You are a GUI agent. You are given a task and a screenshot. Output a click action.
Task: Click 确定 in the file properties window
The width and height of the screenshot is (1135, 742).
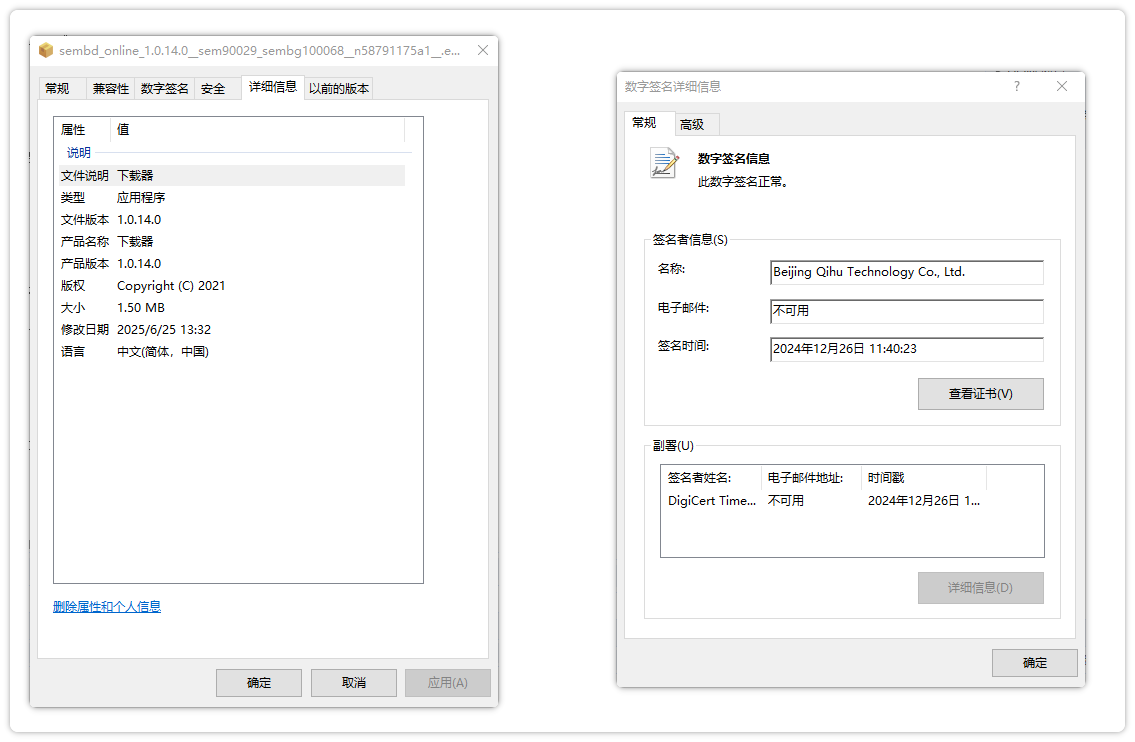259,683
